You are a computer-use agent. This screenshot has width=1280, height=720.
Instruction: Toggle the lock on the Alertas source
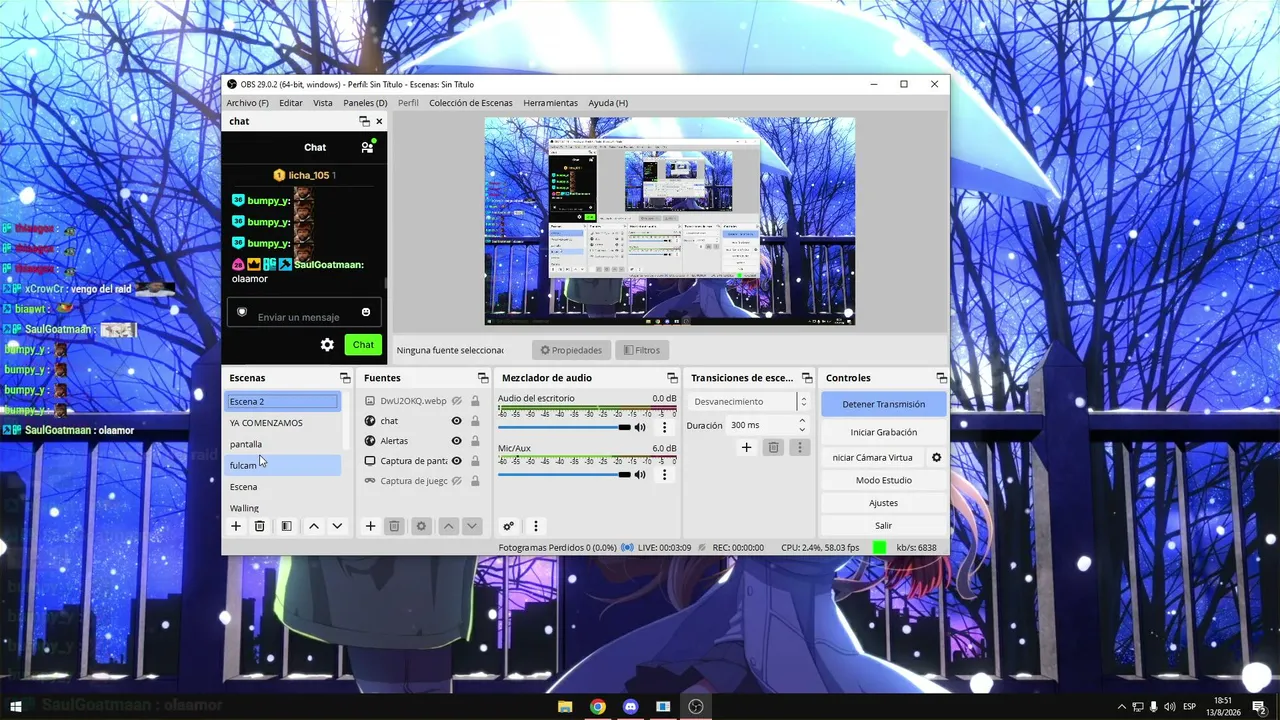coord(475,441)
